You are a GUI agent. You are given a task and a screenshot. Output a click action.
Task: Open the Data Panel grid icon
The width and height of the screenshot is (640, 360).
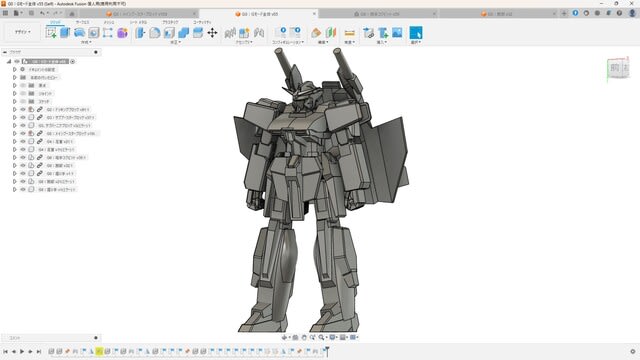(x=5, y=13)
